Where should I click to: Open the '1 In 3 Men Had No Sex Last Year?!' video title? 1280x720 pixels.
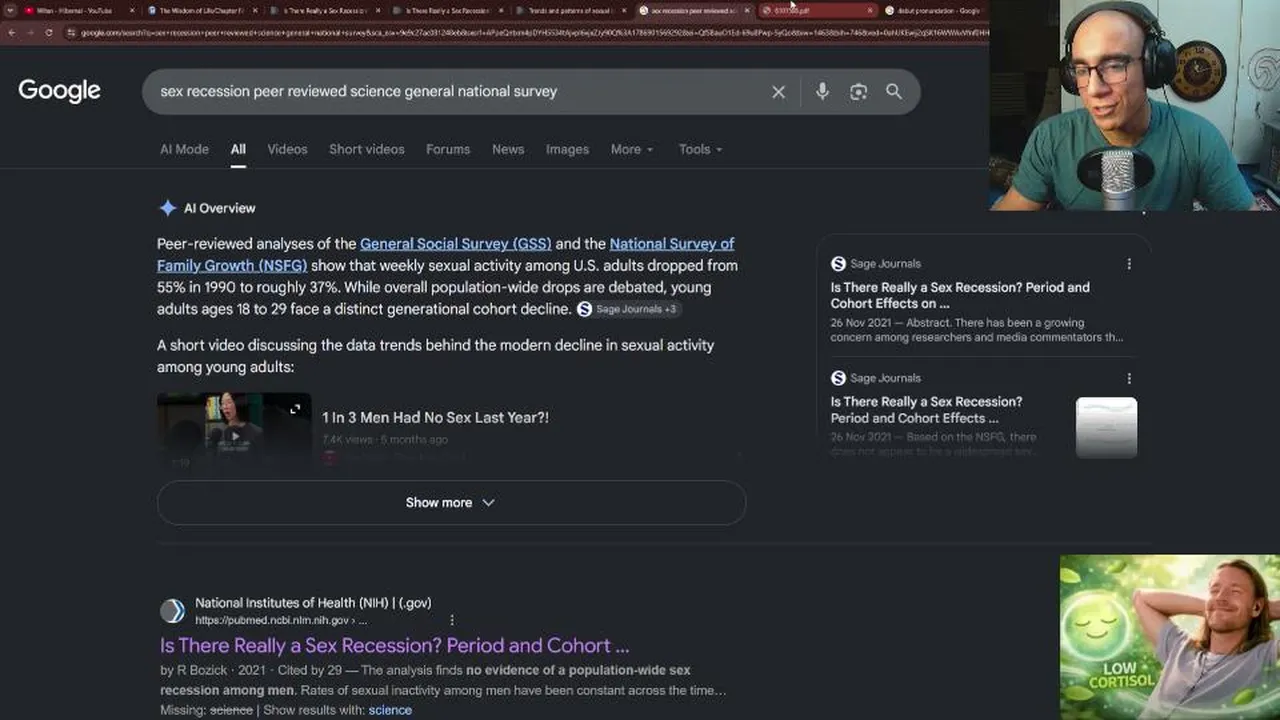(x=435, y=418)
